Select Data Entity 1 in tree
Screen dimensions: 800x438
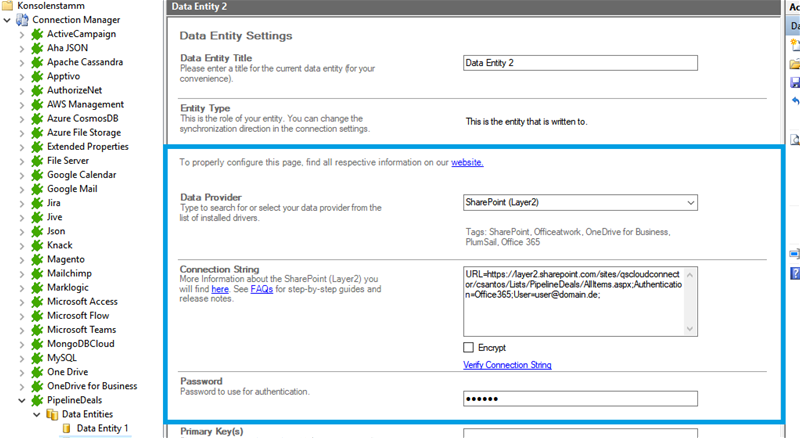102,428
